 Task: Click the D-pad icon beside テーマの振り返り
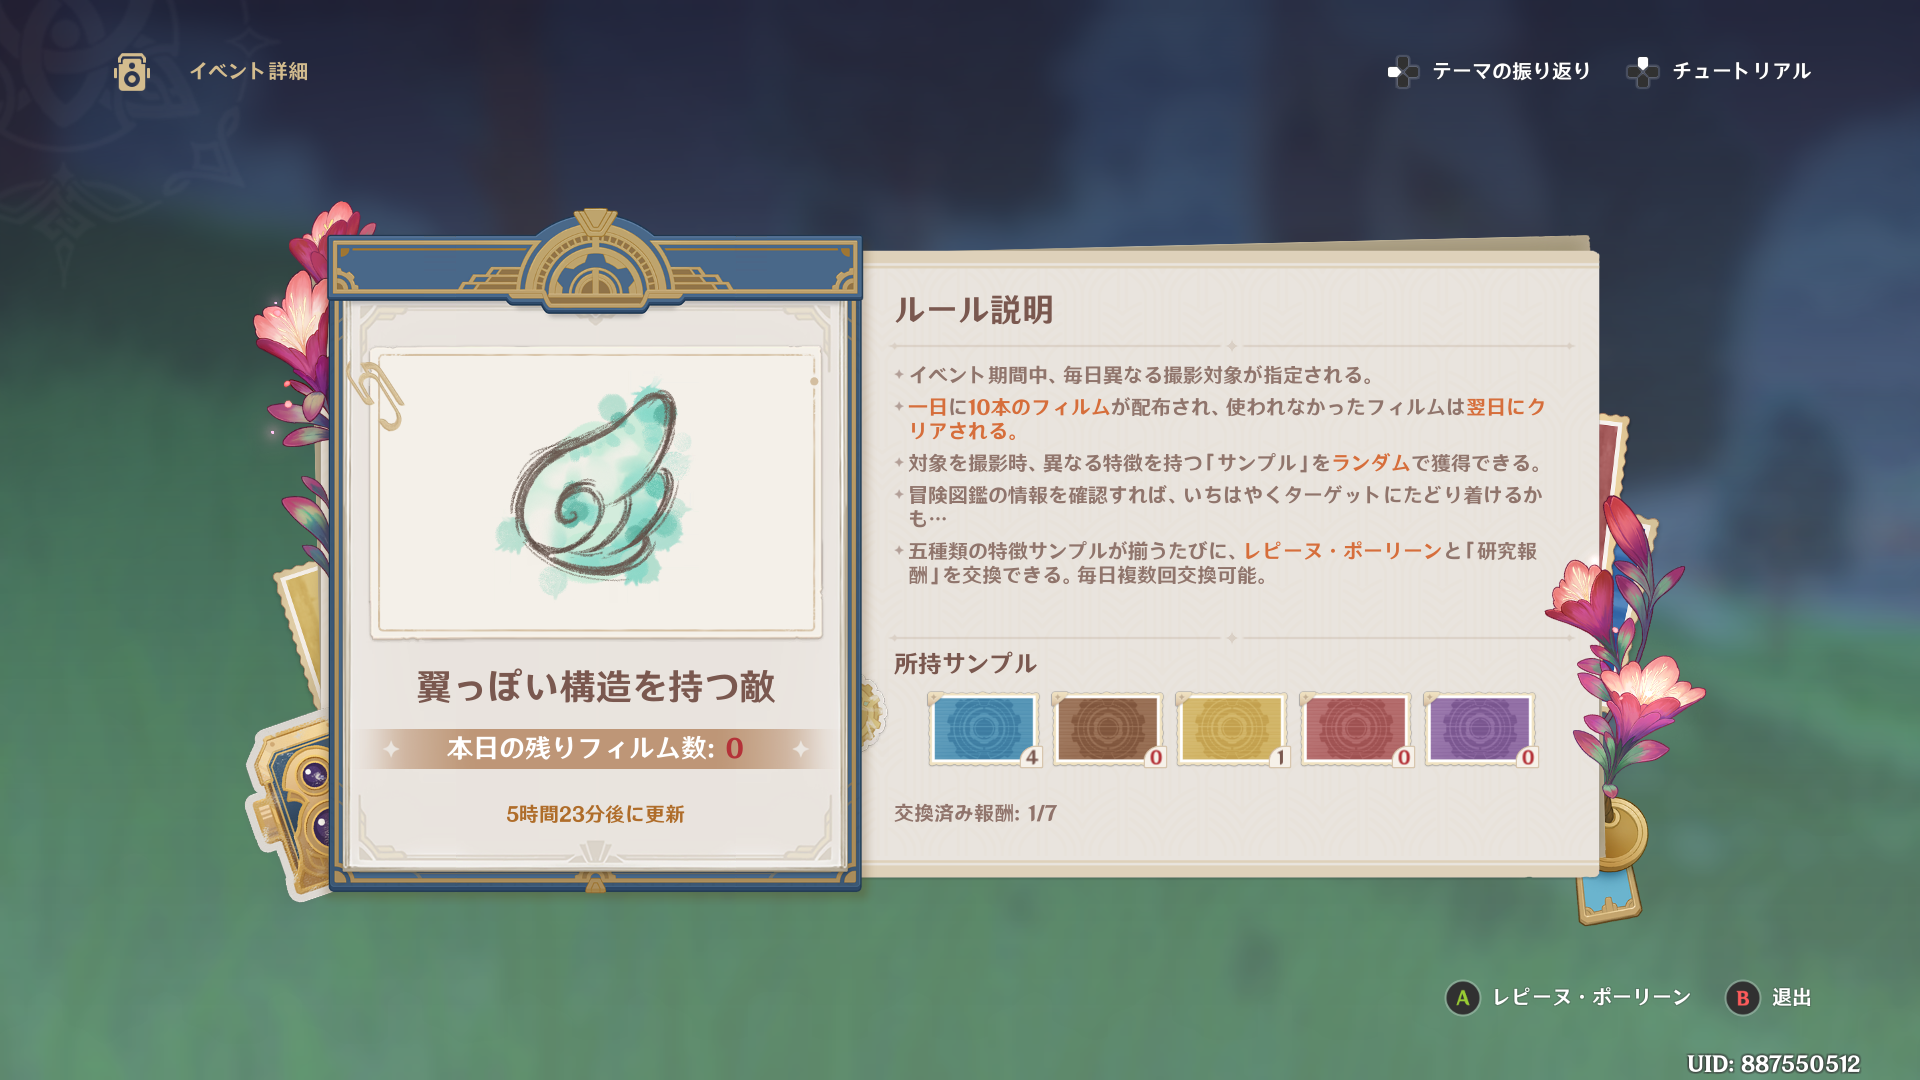tap(1403, 72)
